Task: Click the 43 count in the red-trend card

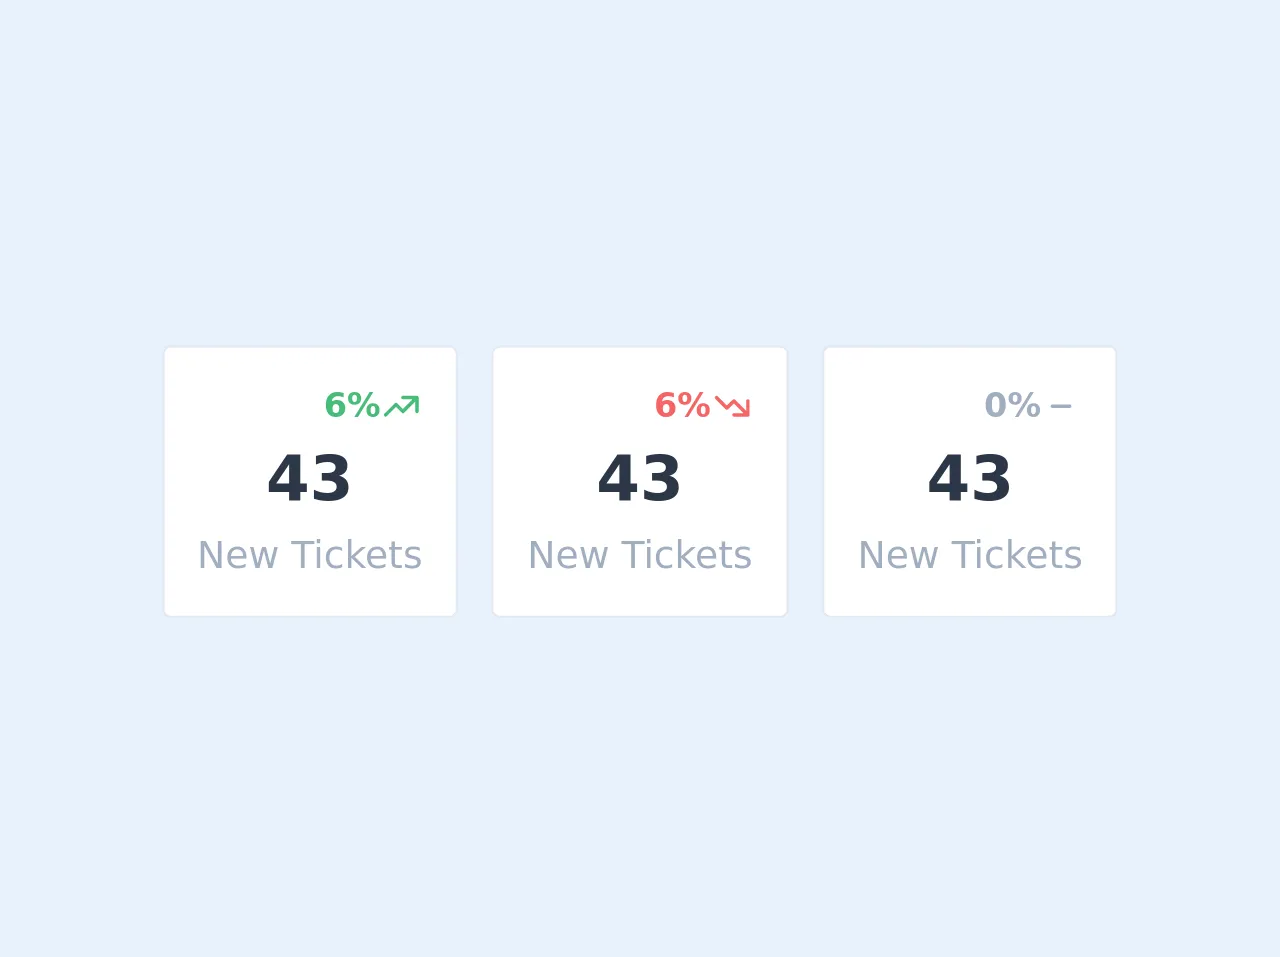Action: point(639,479)
